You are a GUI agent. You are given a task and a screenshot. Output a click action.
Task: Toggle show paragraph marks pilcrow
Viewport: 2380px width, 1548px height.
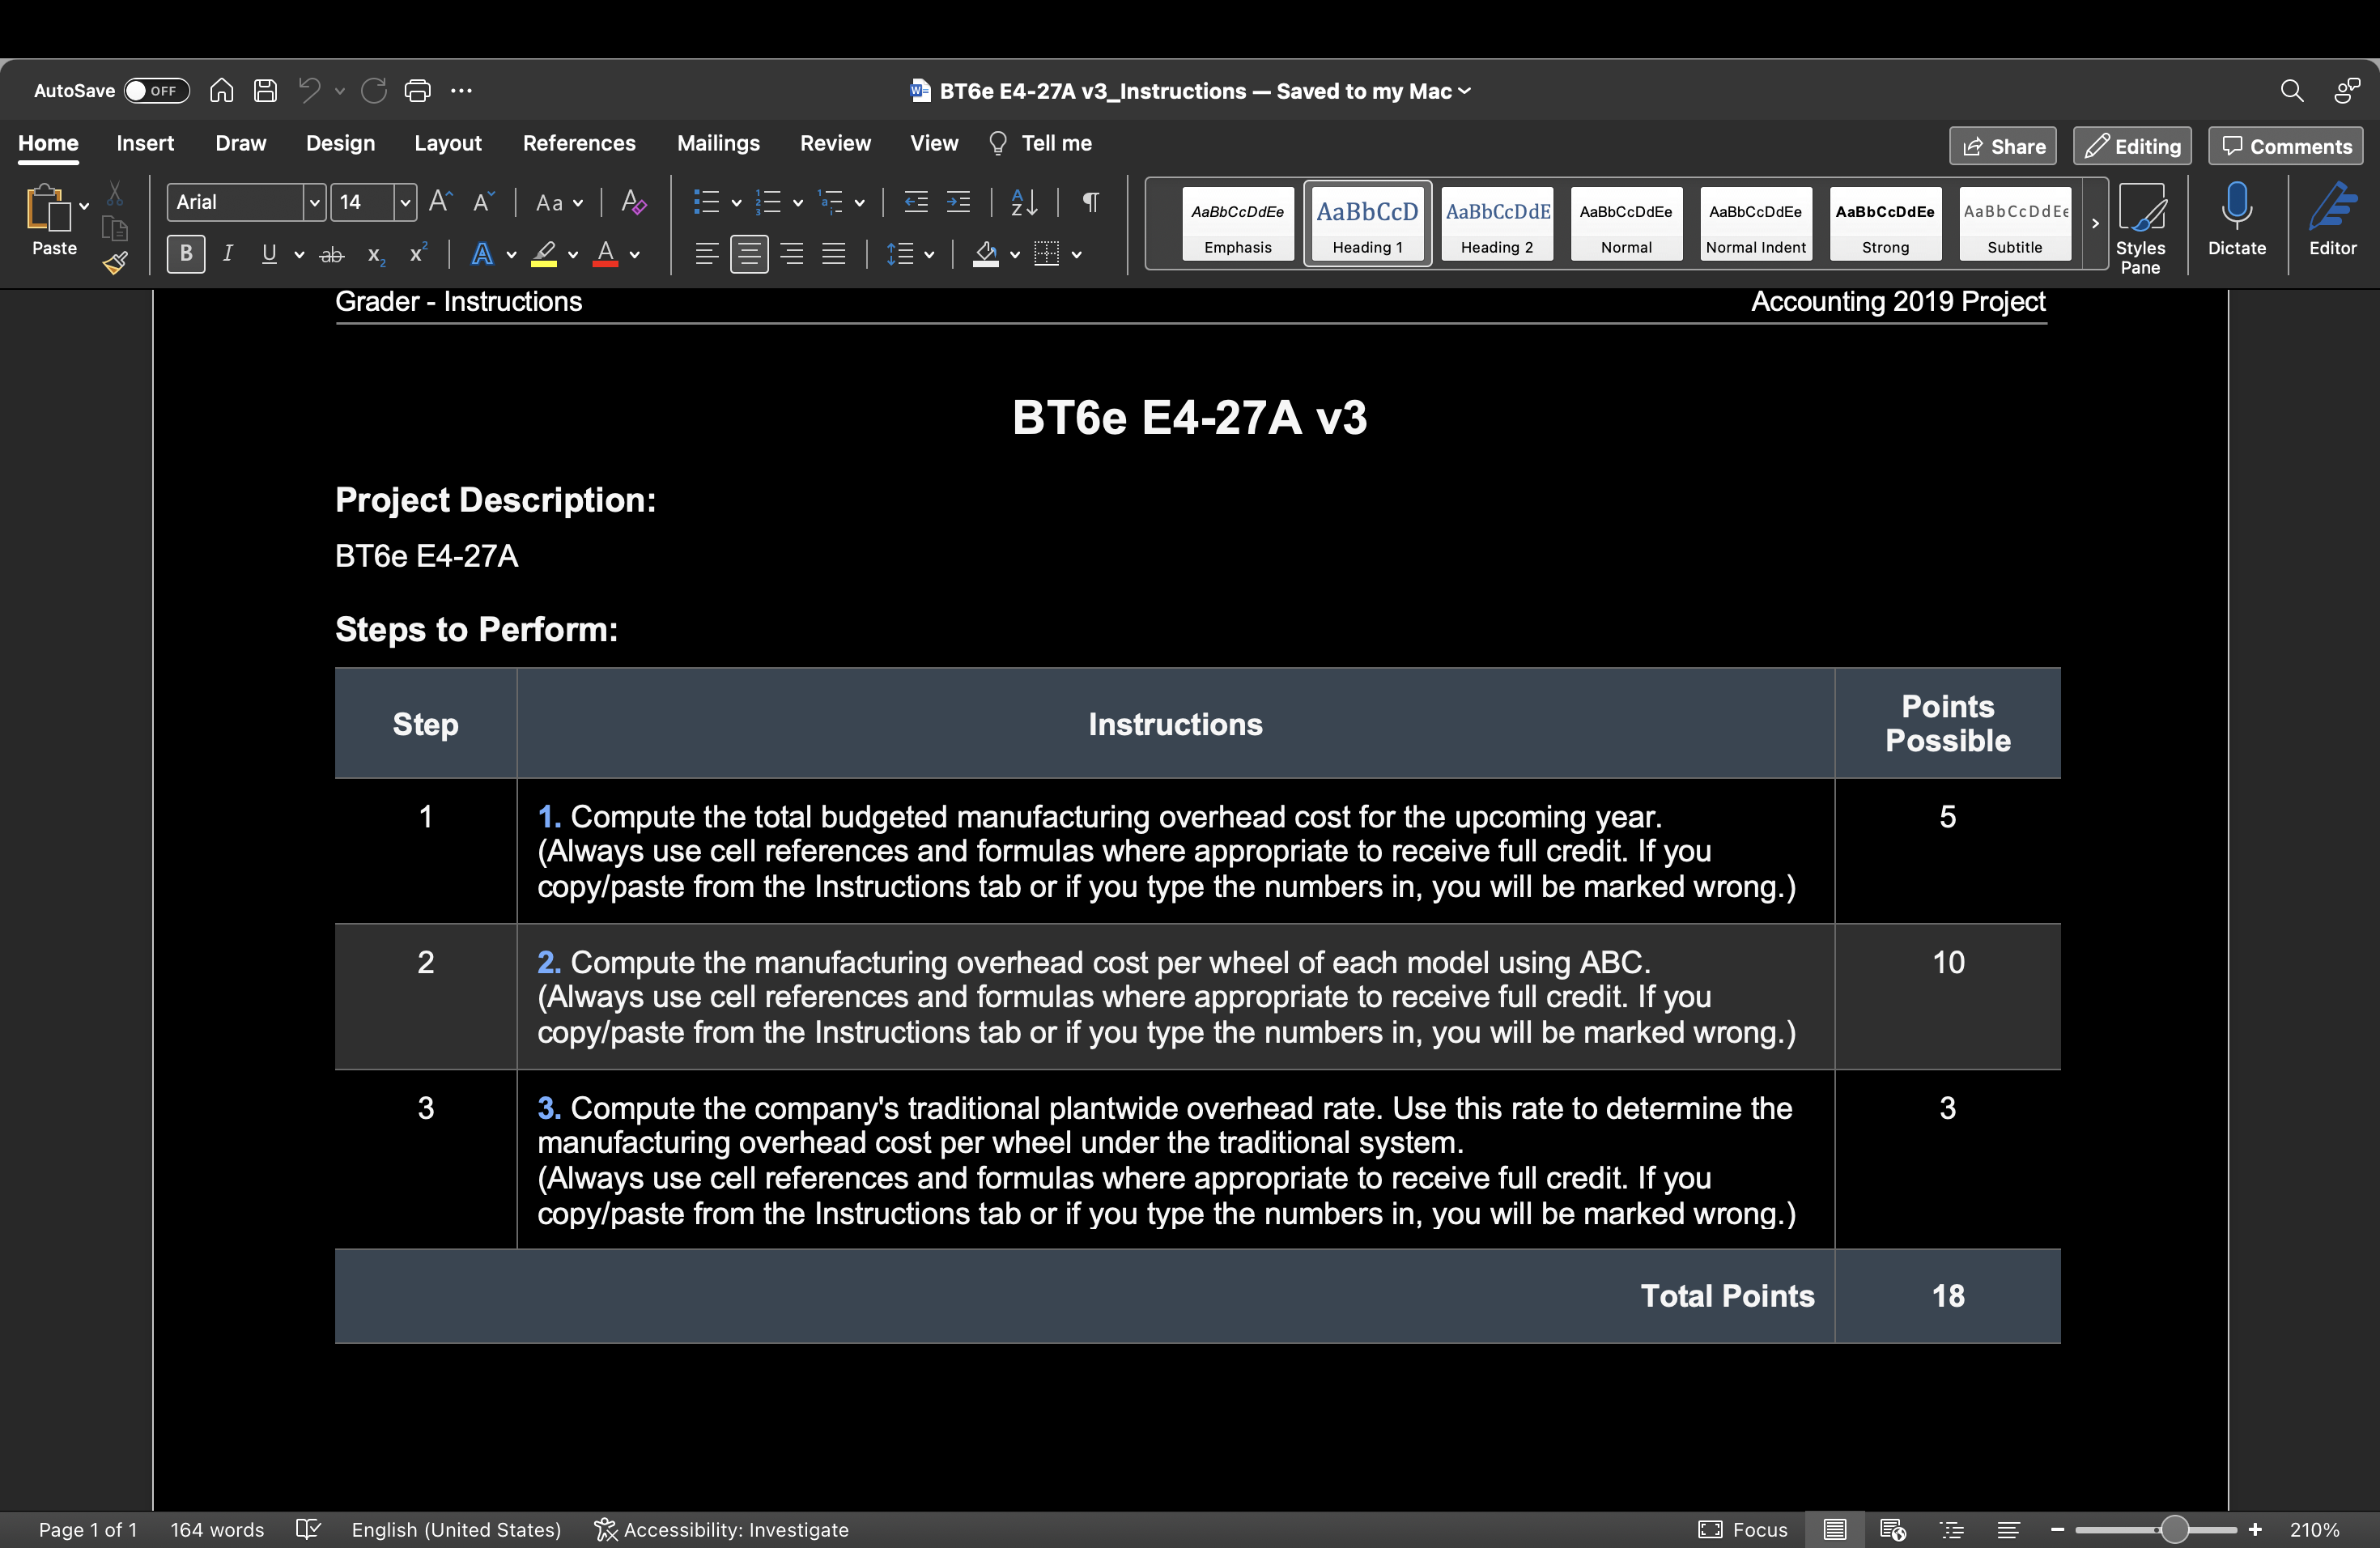[x=1091, y=202]
